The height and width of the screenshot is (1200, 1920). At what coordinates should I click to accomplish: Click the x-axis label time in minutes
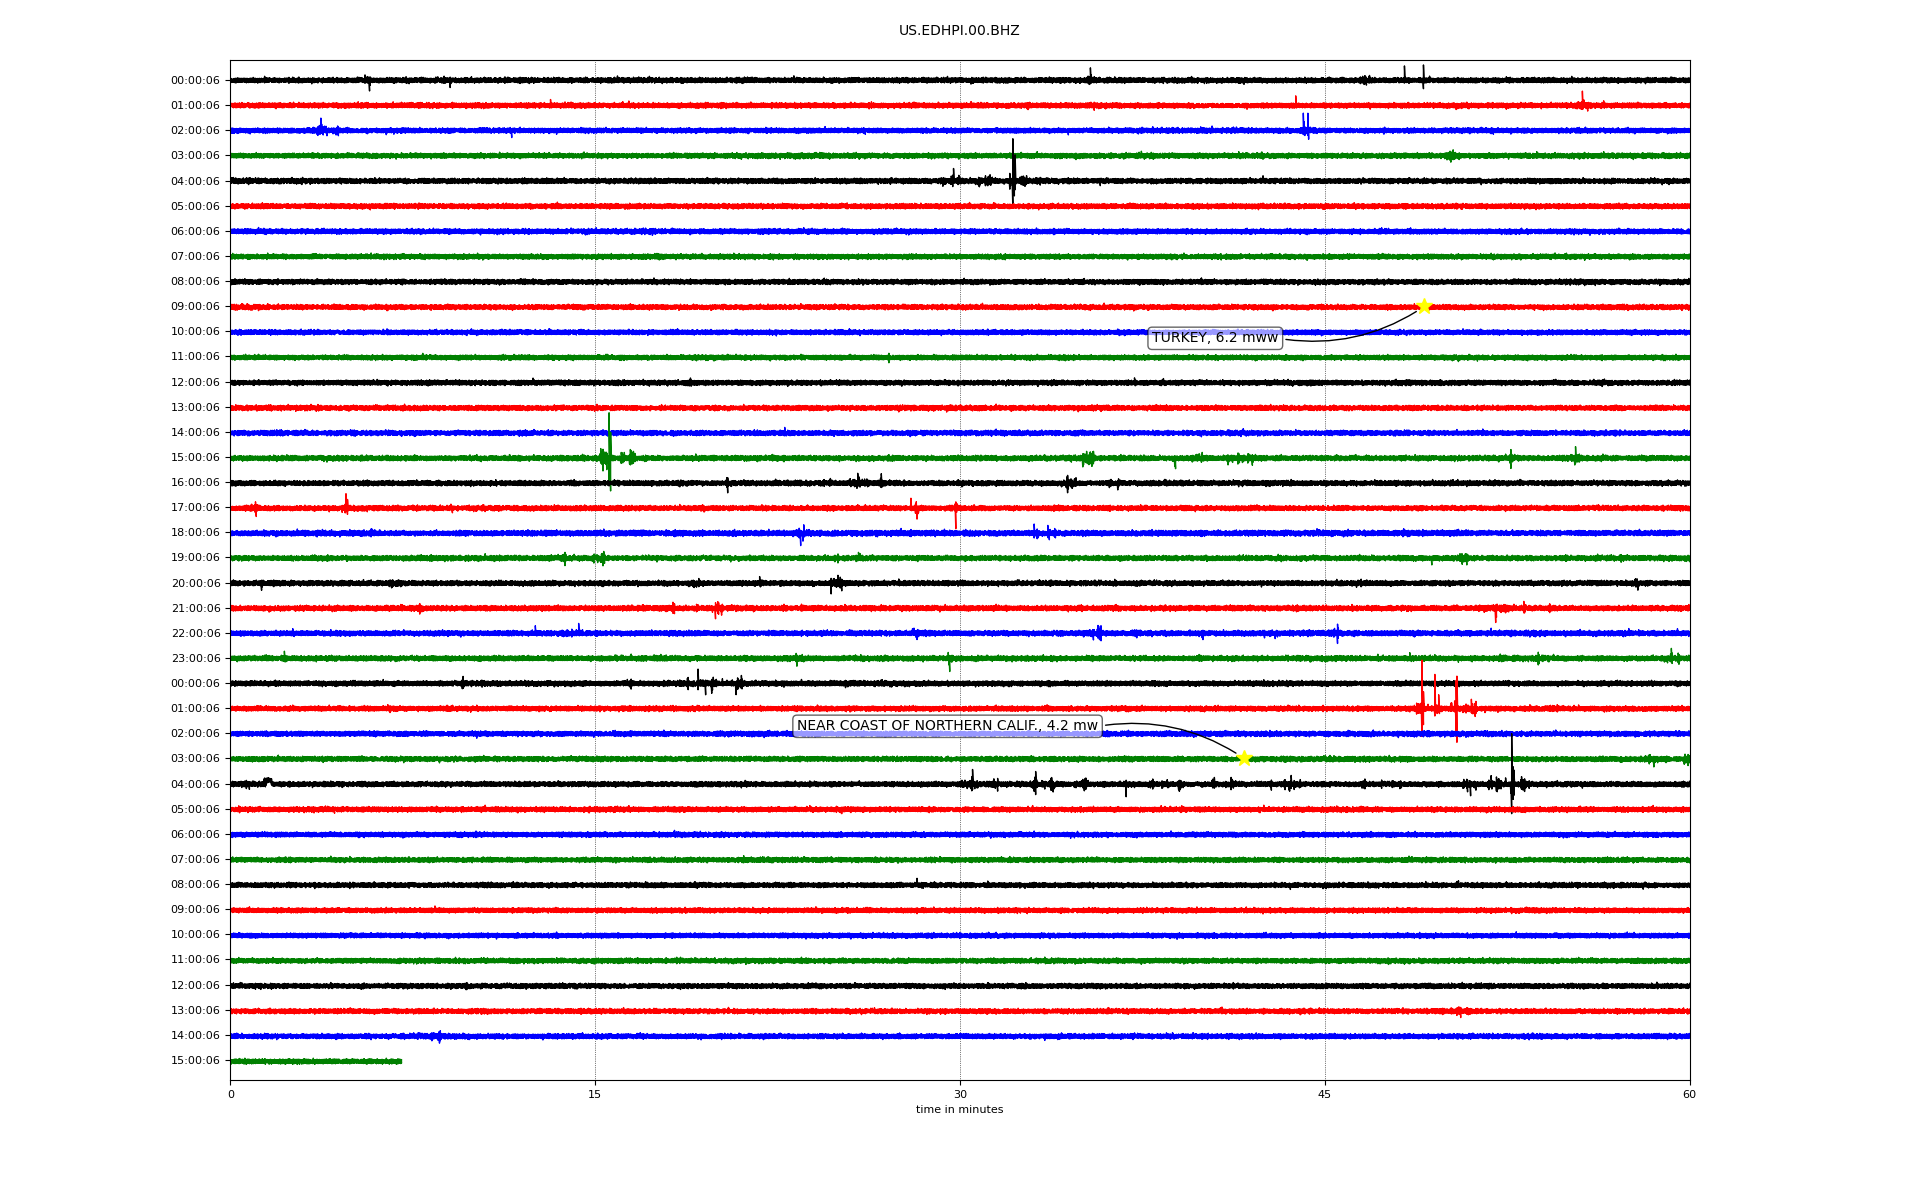click(x=959, y=1109)
